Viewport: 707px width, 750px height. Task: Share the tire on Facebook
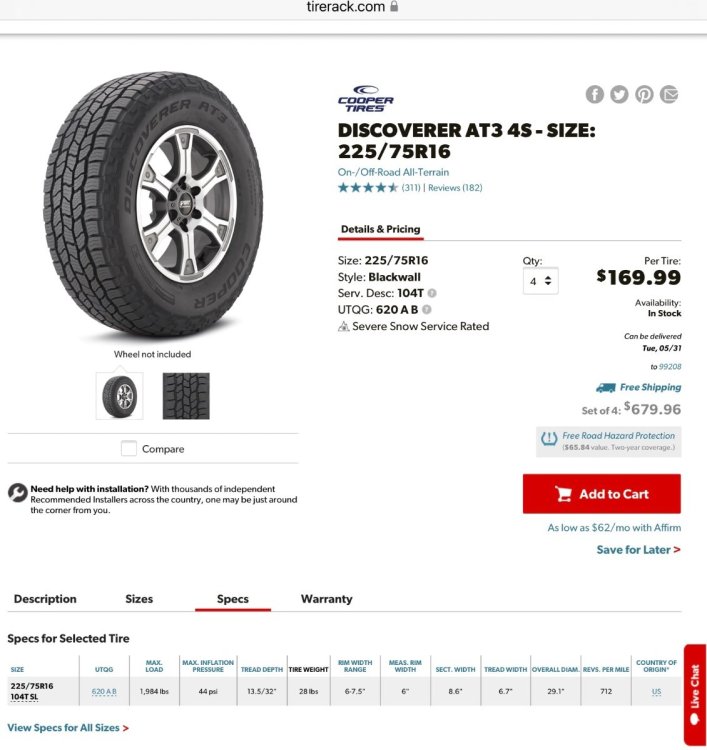pyautogui.click(x=595, y=94)
